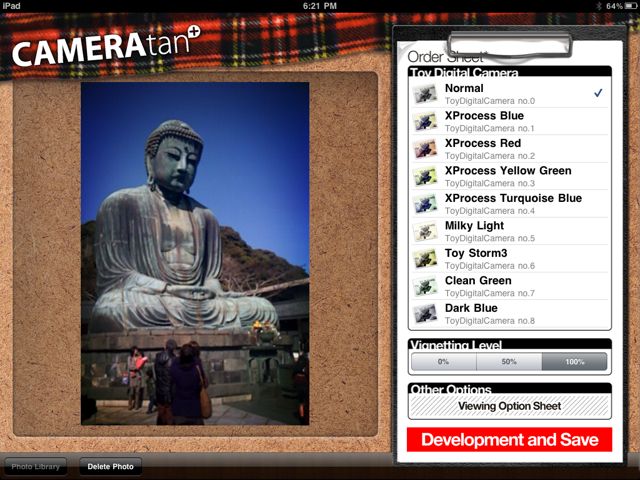Click the checkmark beside Normal filter
640x480 pixels.
click(x=598, y=93)
